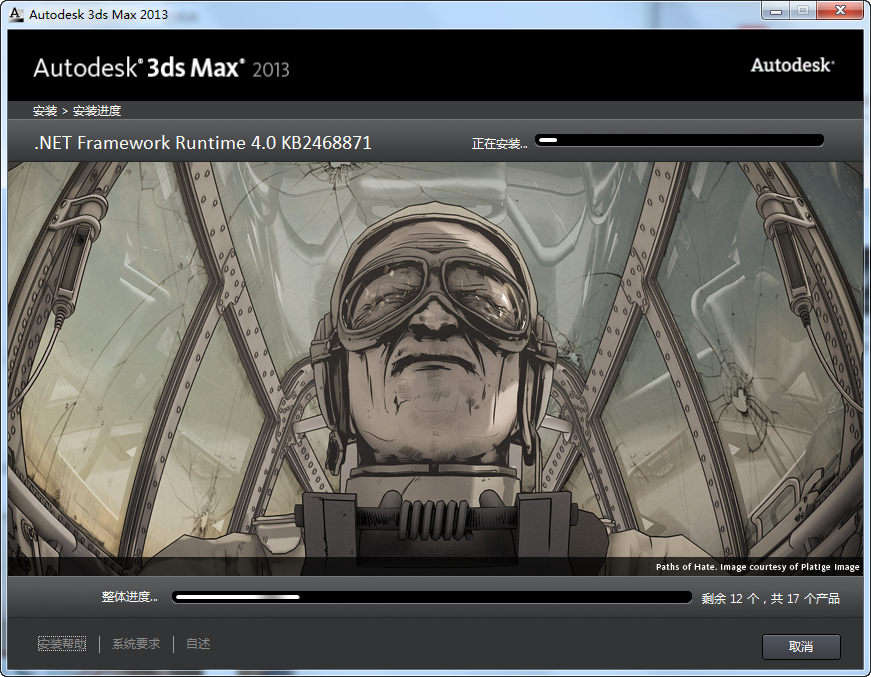Click the pilot cockpit artwork image
The image size is (871, 677).
pyautogui.click(x=435, y=360)
